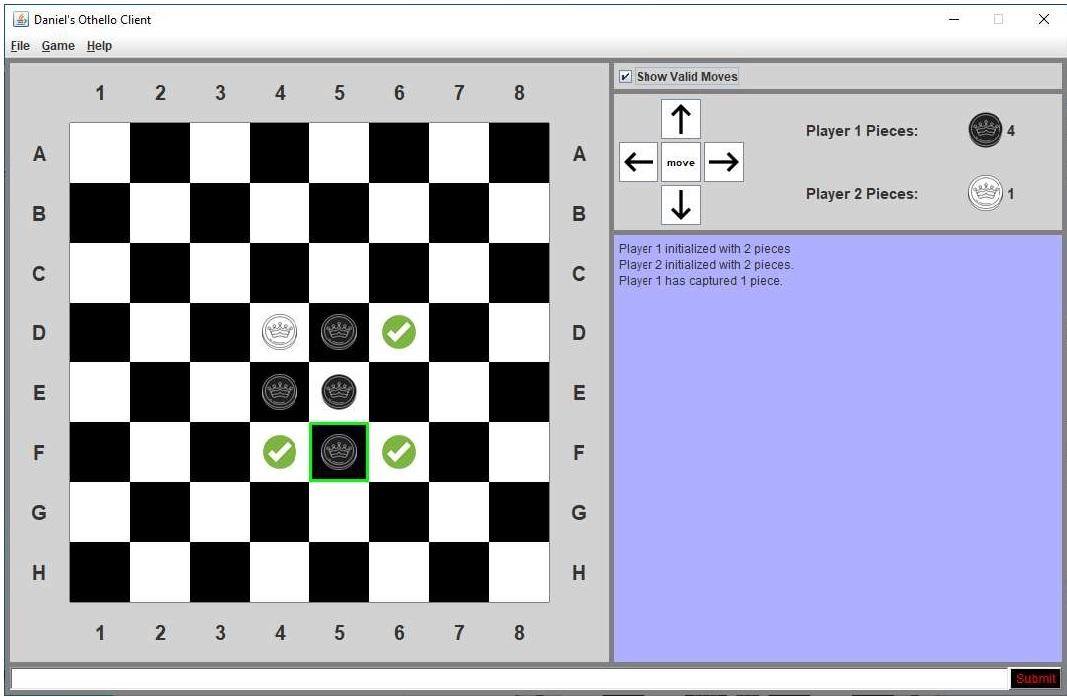
Task: Click the white piece at D4
Action: [279, 332]
